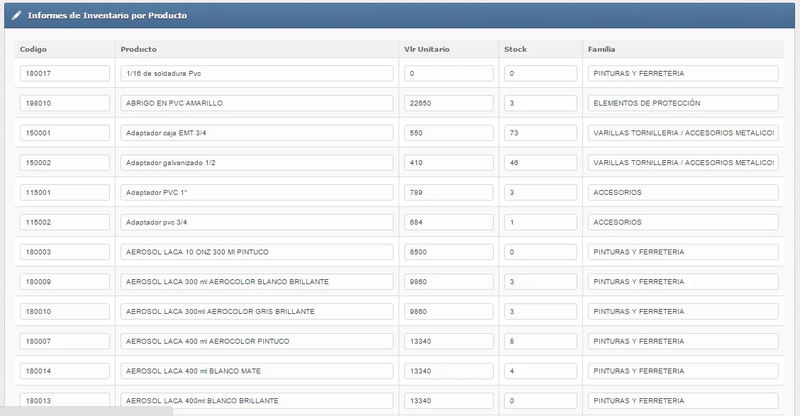Click product field Adaptador galvanizado 1/2

(x=256, y=162)
